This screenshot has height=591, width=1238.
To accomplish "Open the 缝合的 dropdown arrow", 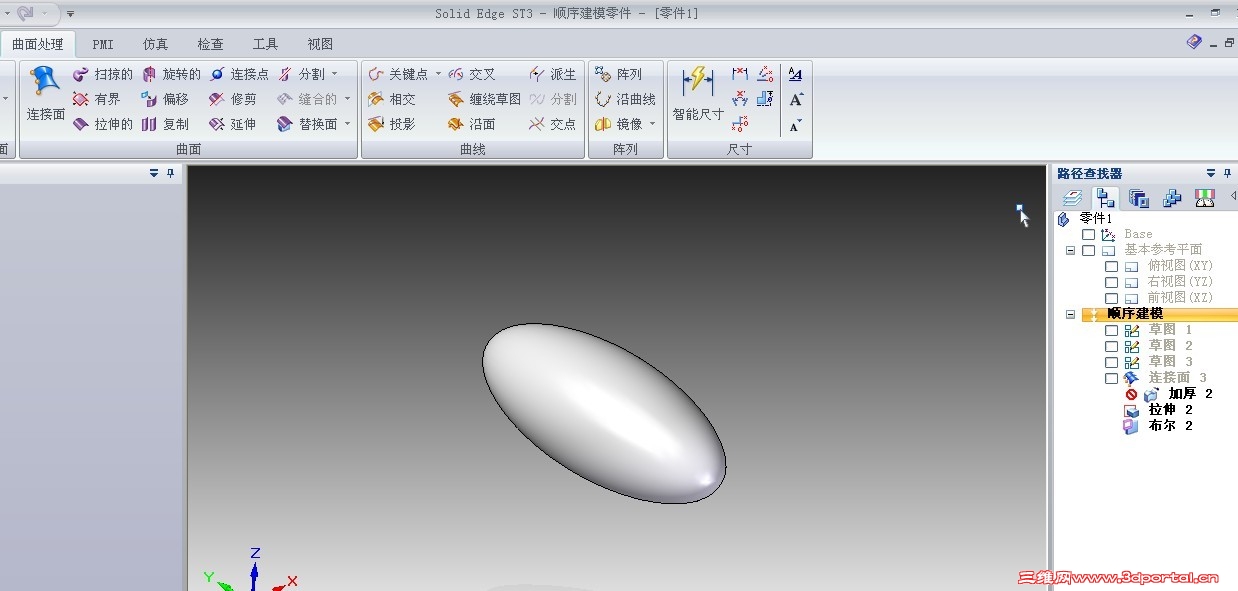I will click(x=347, y=99).
